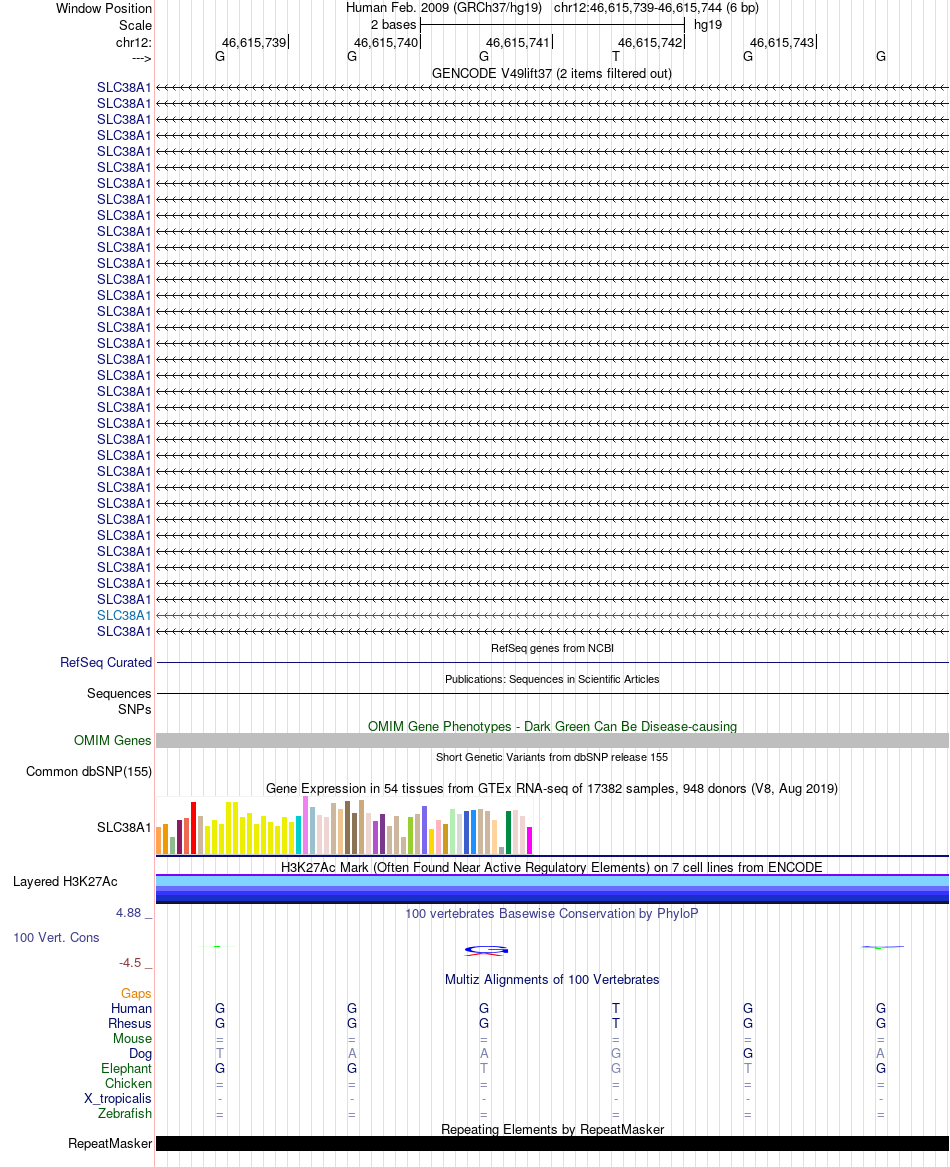Click the blue layered H3K27Ac signal band
The image size is (950, 1167).
552,889
